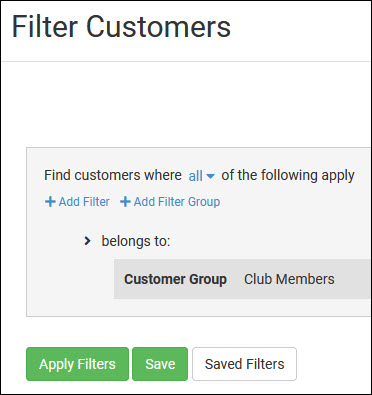Click the blank area below the page heading
372x395 pixels.
click(x=187, y=103)
